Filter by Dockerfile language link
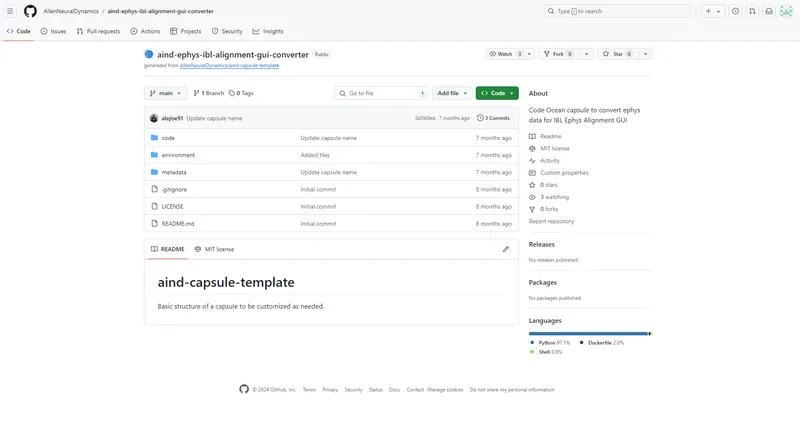 pos(602,343)
